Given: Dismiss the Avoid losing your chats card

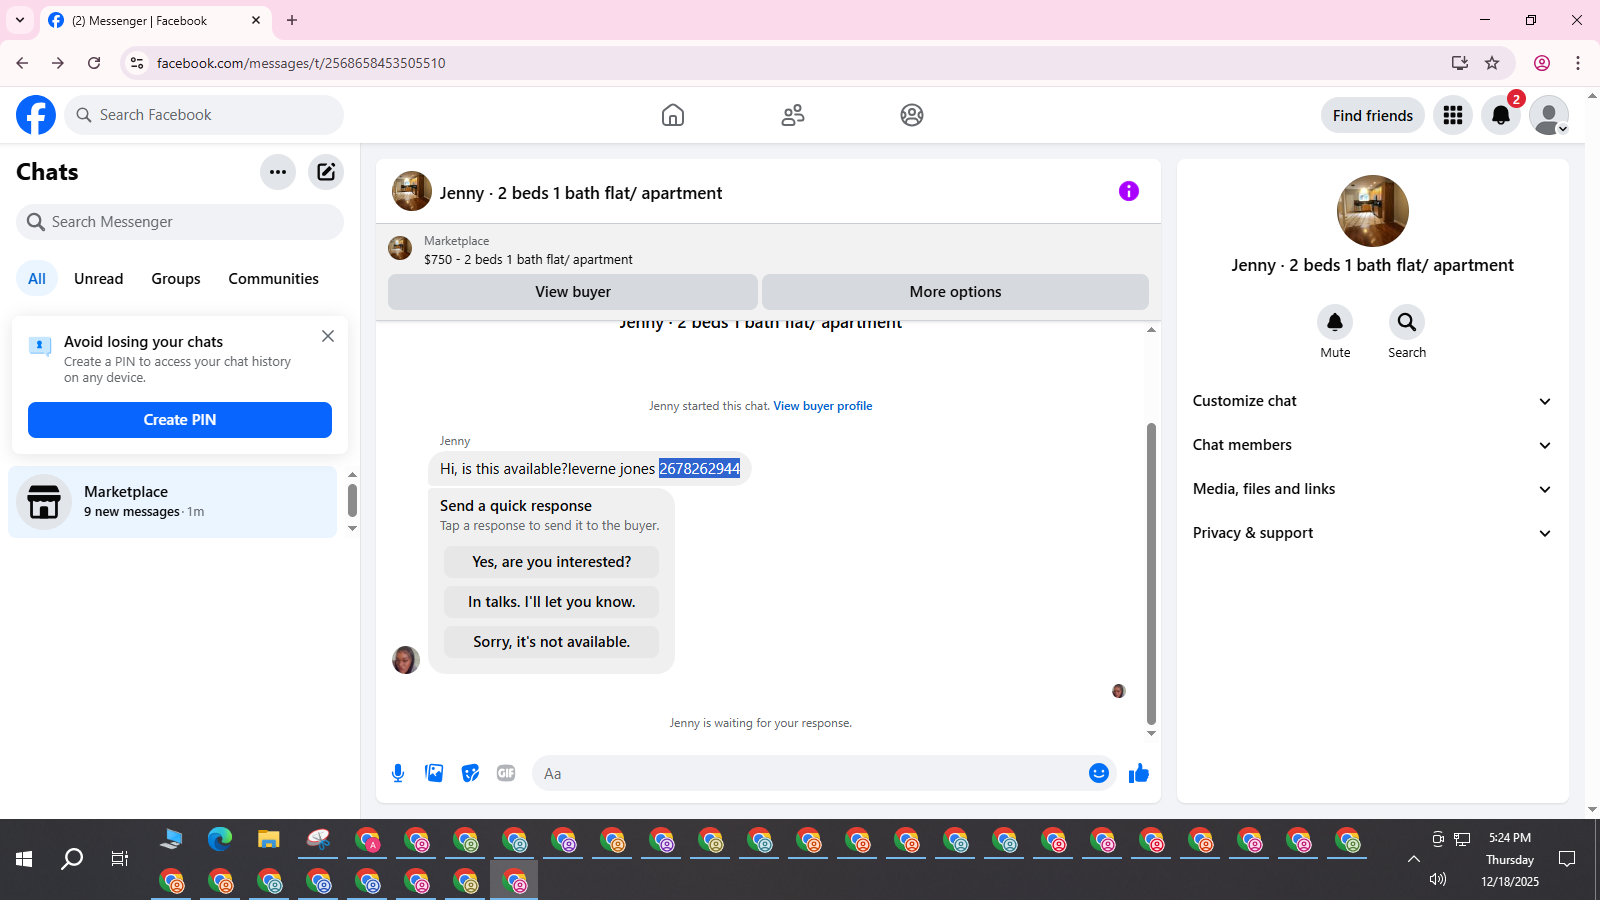Looking at the screenshot, I should (x=328, y=336).
